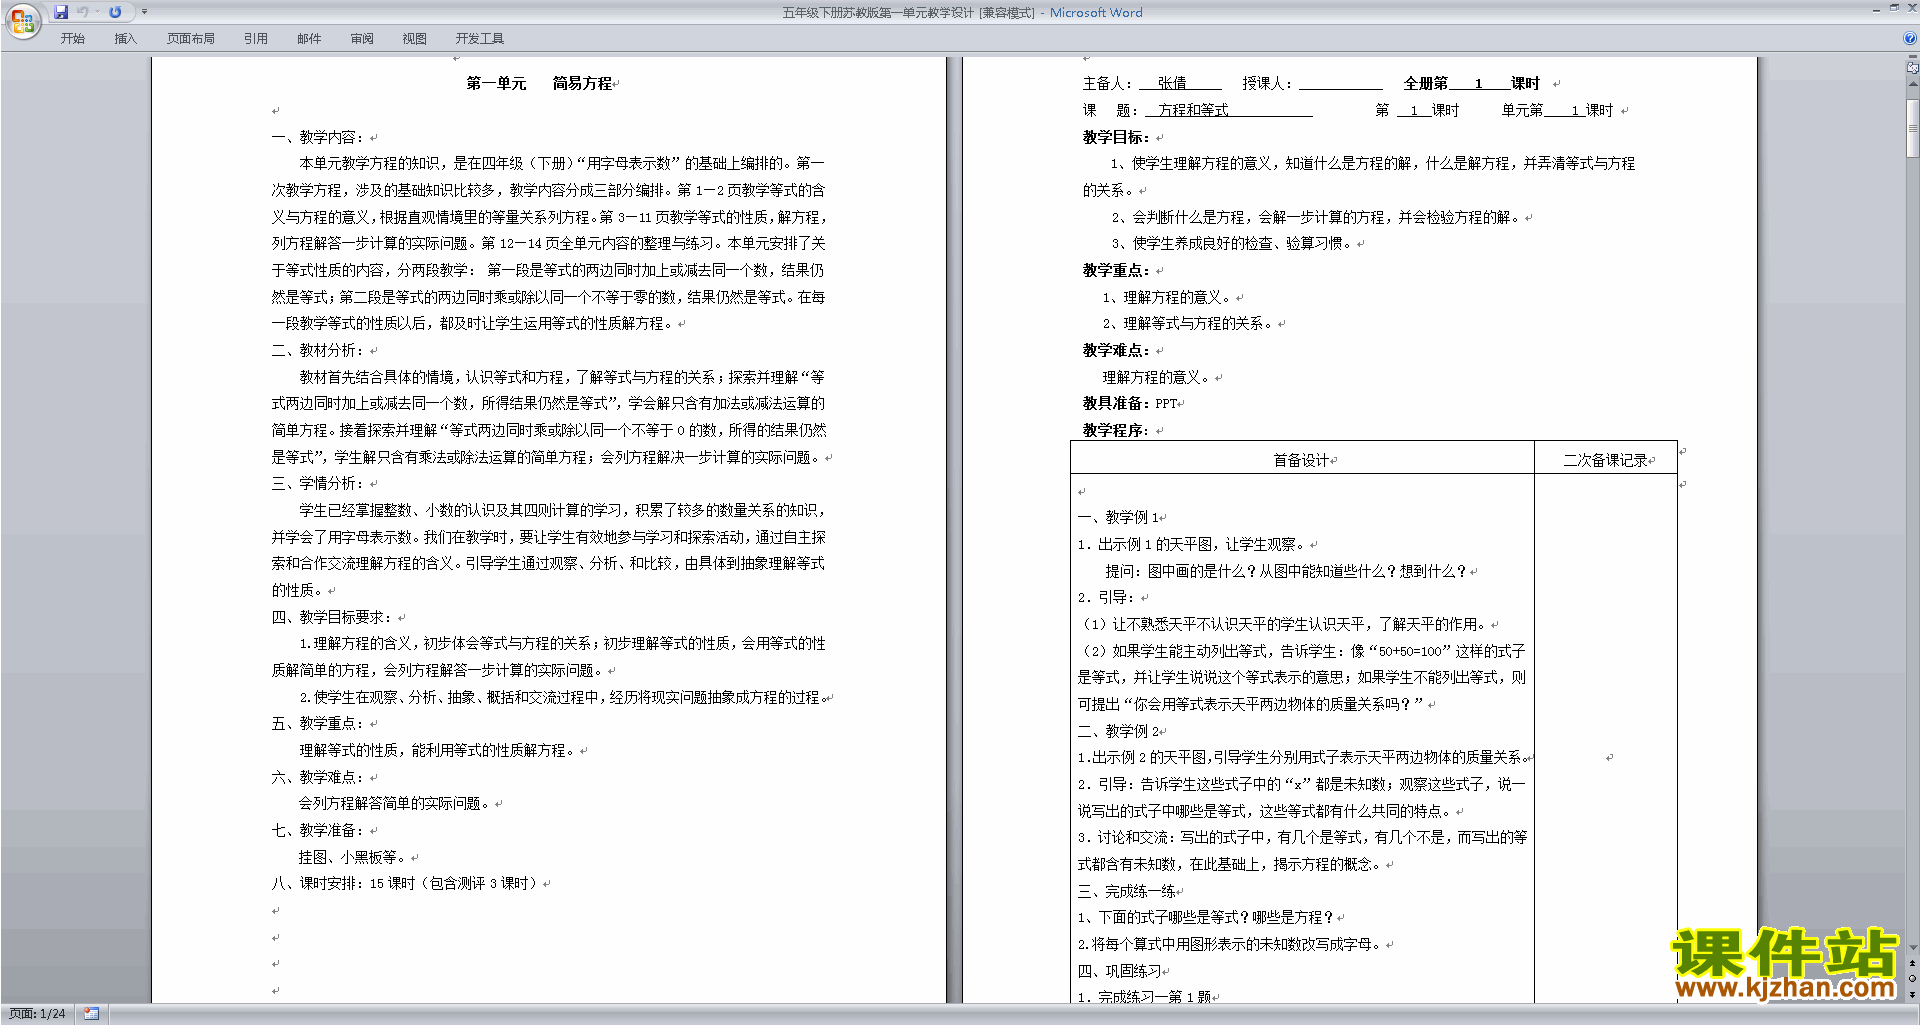Open the 开发工具 tab
The width and height of the screenshot is (1920, 1025).
coord(479,39)
